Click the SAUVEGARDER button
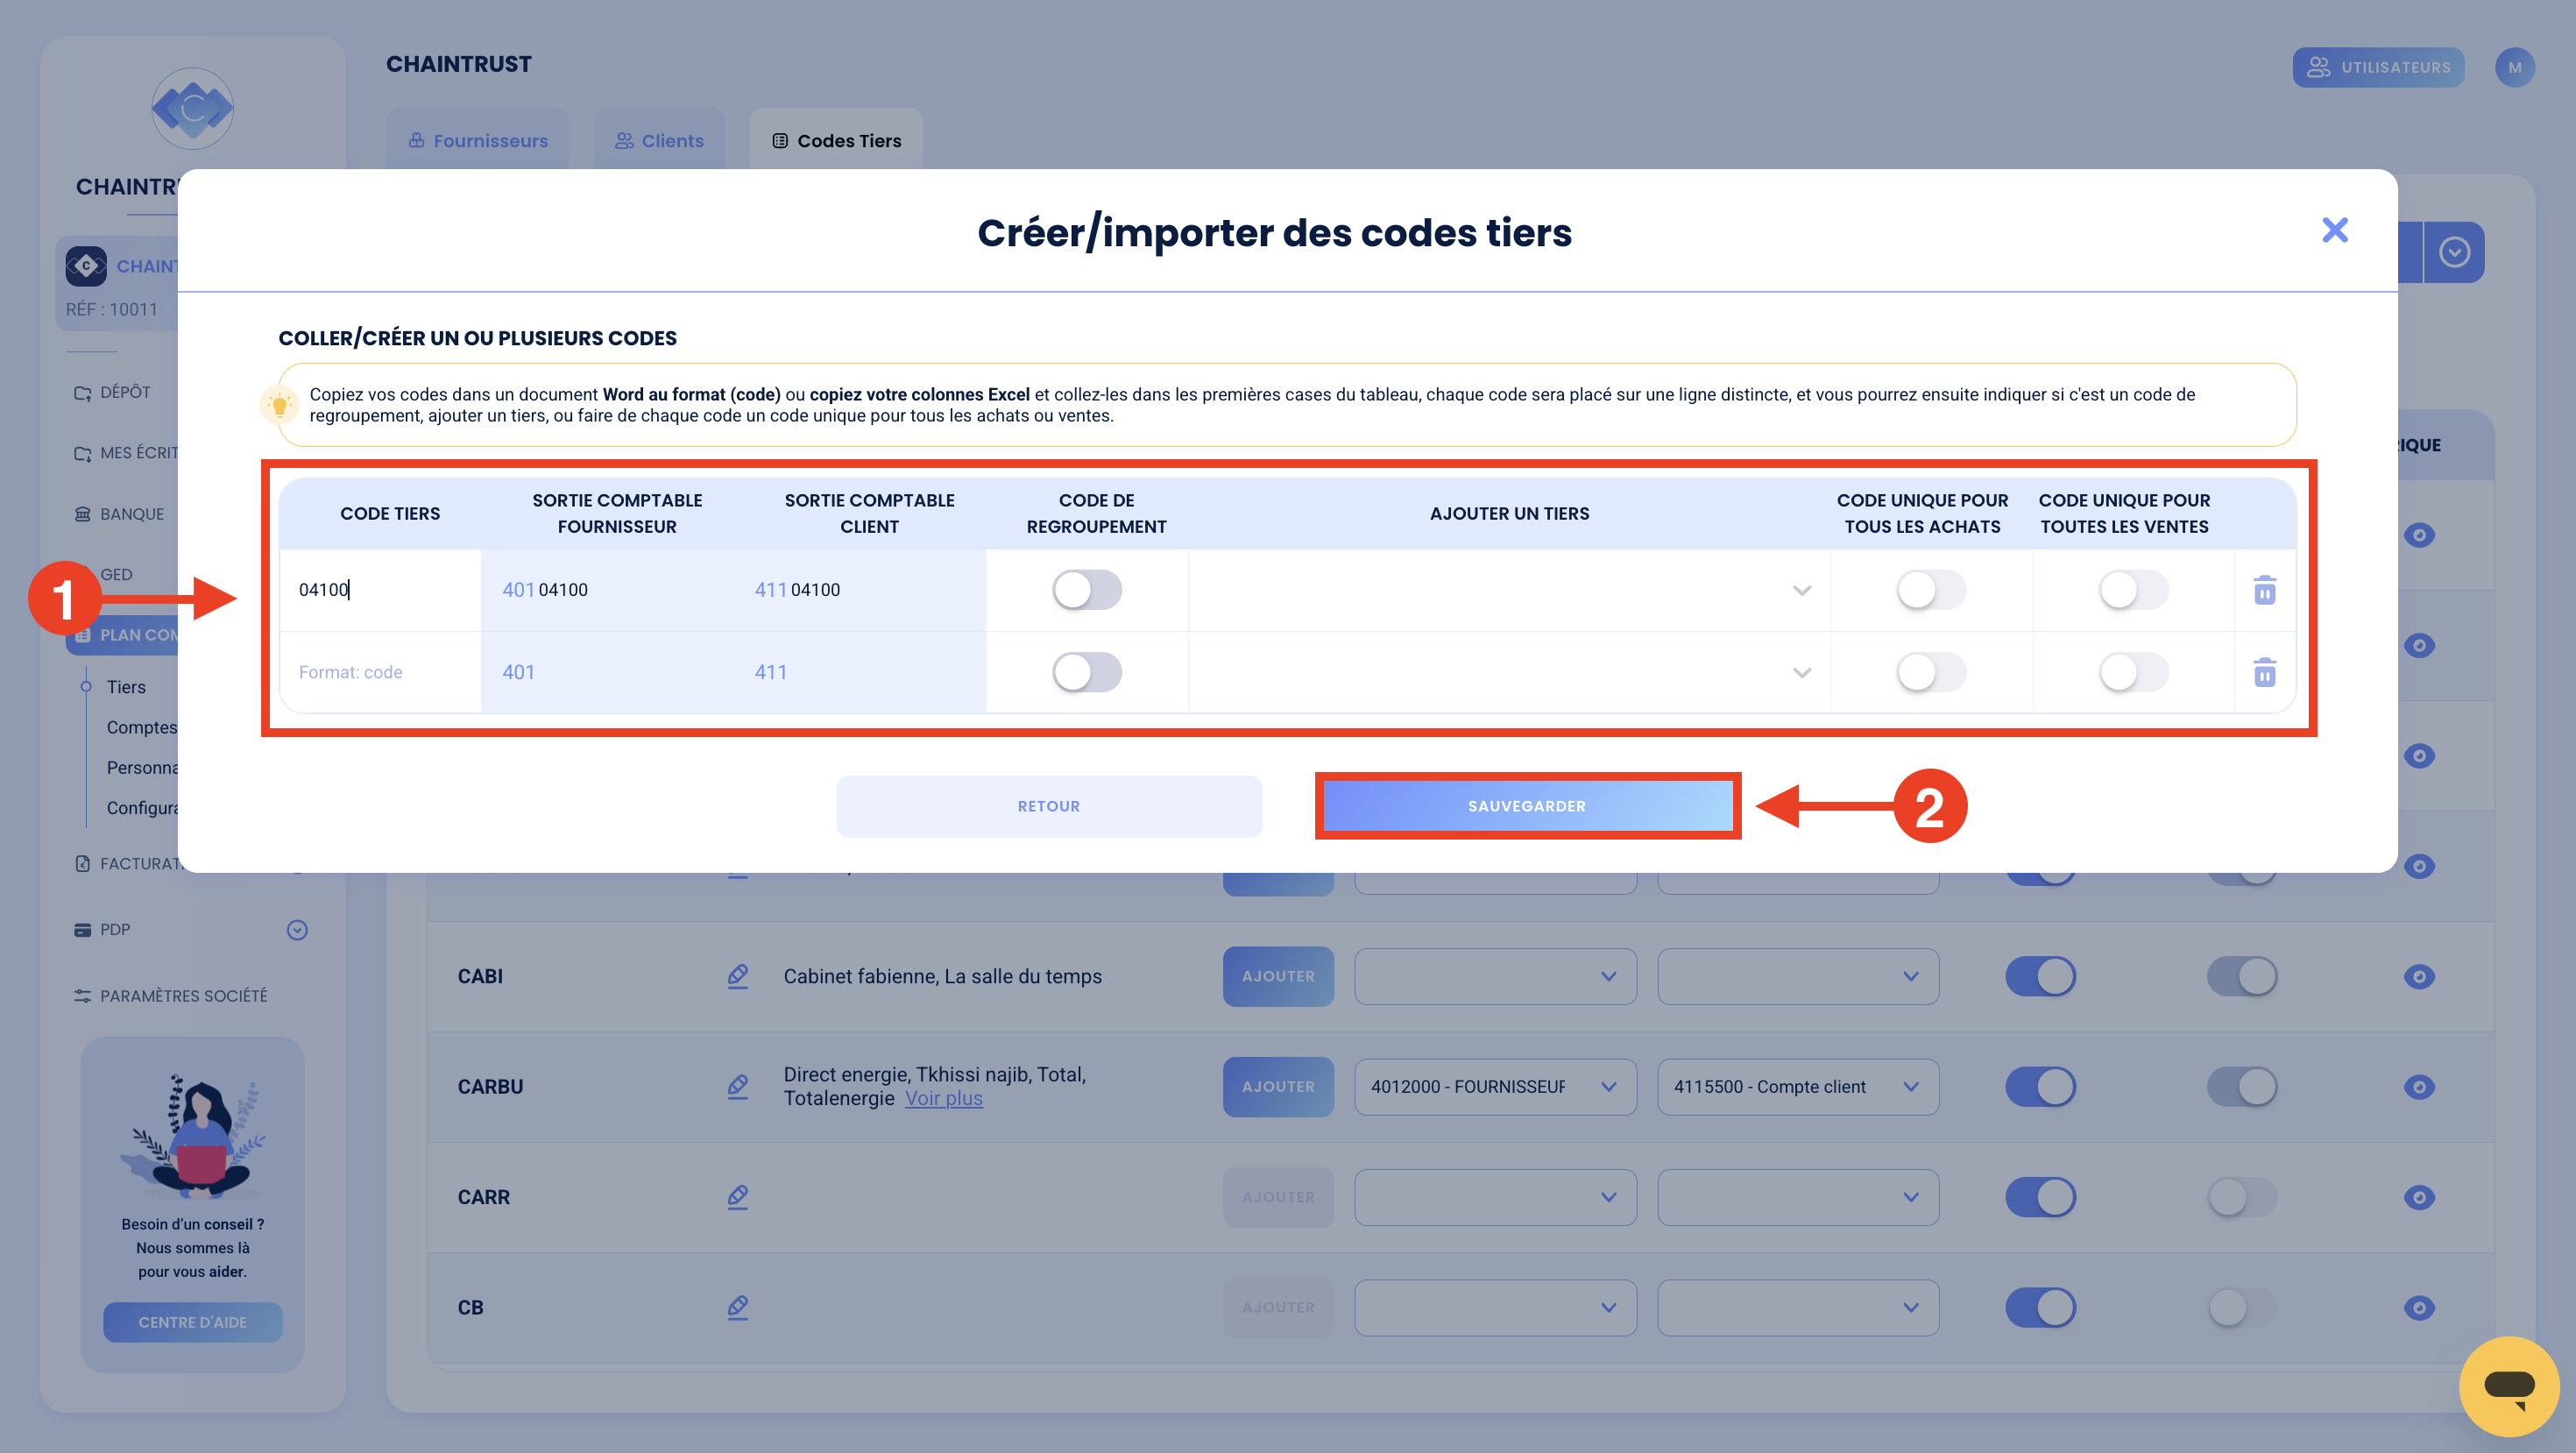This screenshot has width=2576, height=1453. tap(1526, 805)
